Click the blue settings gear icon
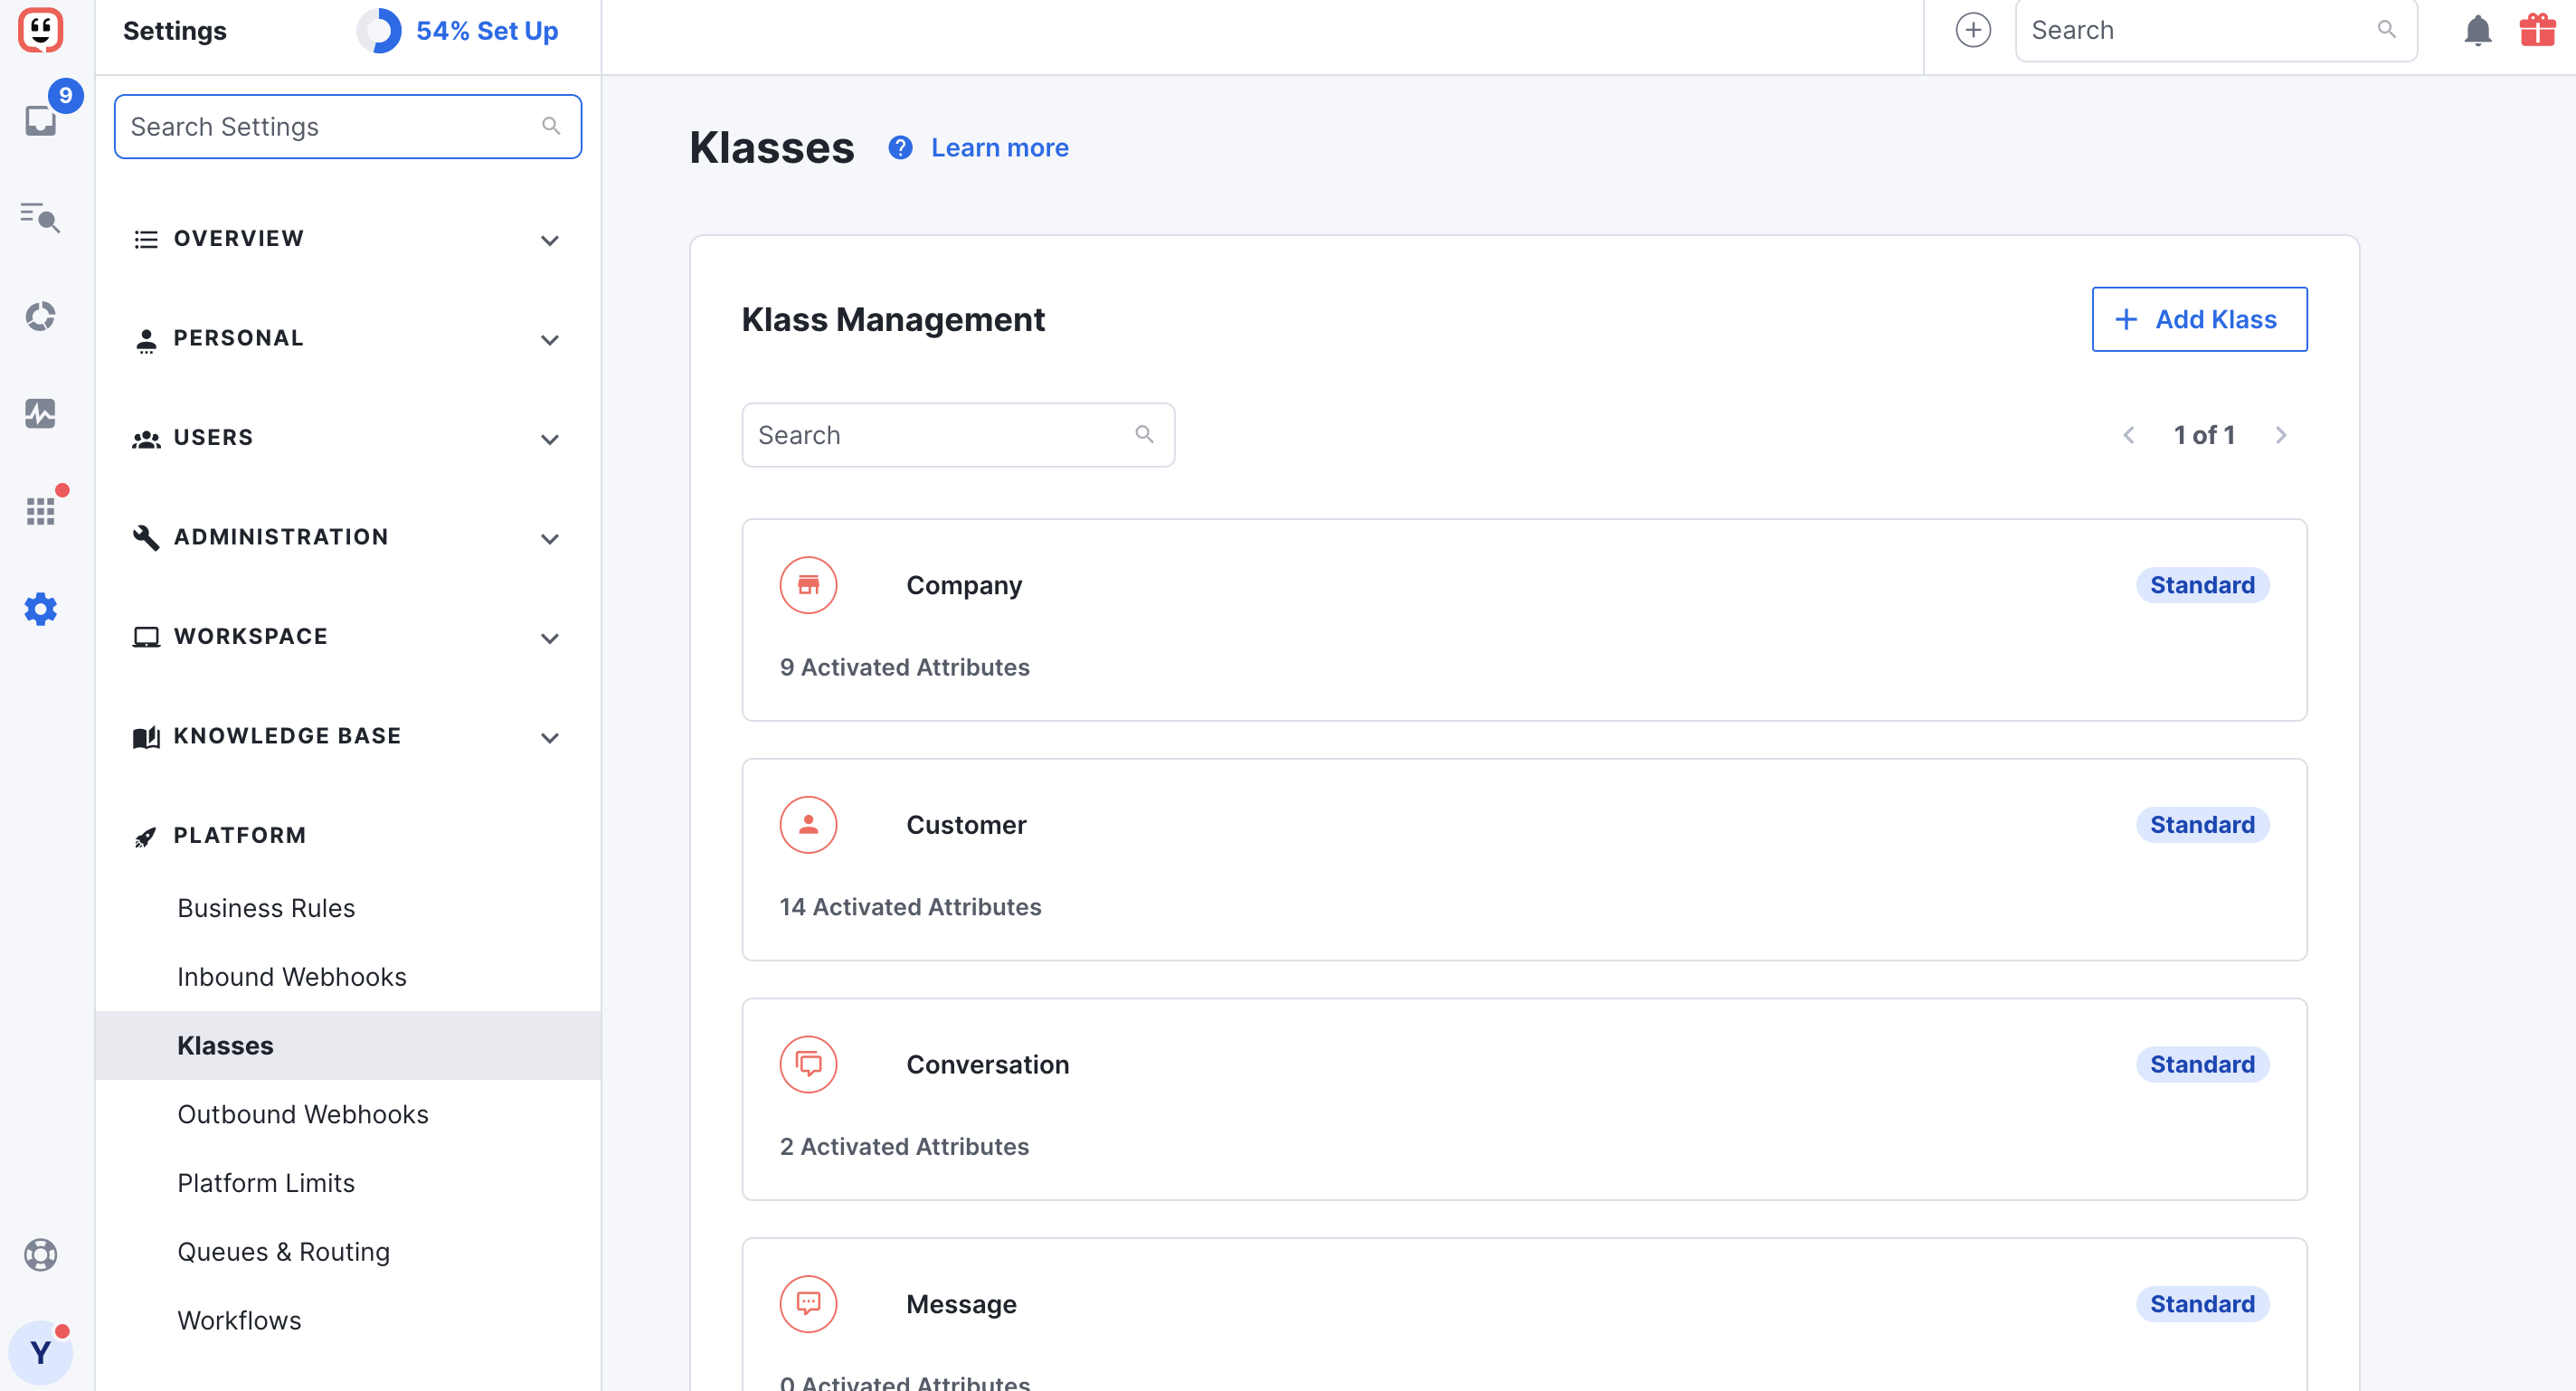This screenshot has height=1391, width=2576. tap(40, 609)
